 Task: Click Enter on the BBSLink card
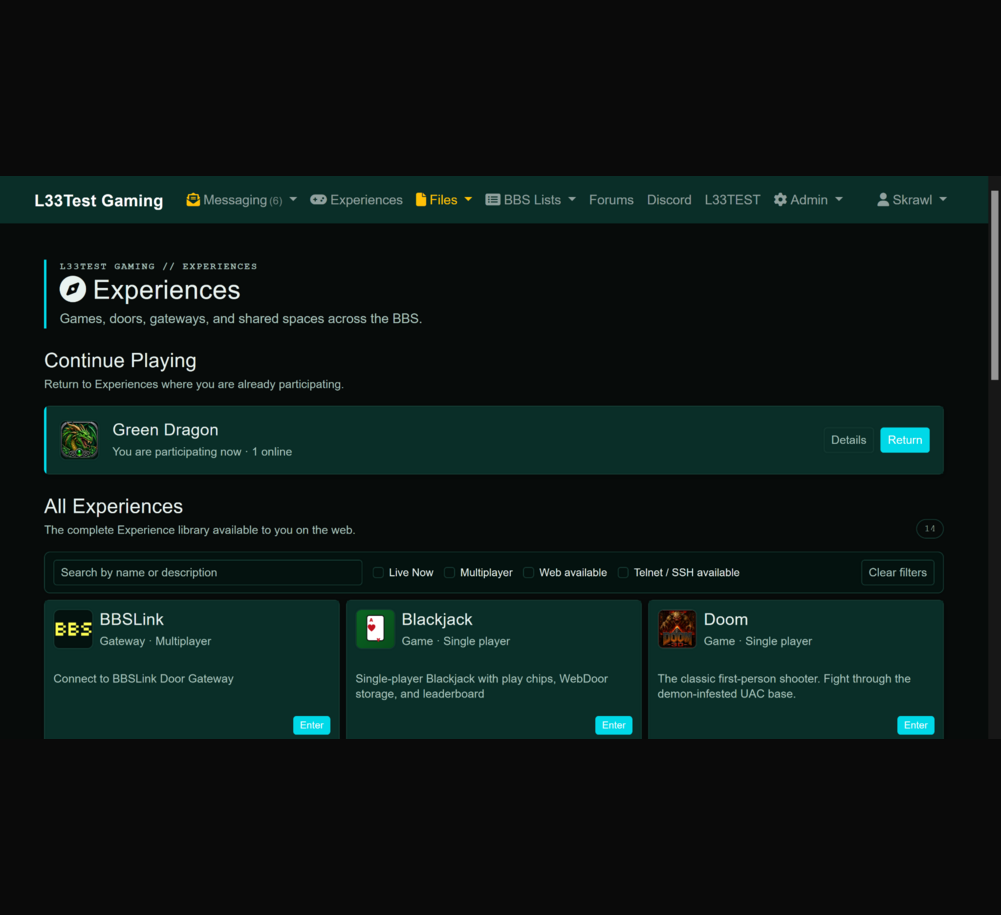tap(312, 725)
